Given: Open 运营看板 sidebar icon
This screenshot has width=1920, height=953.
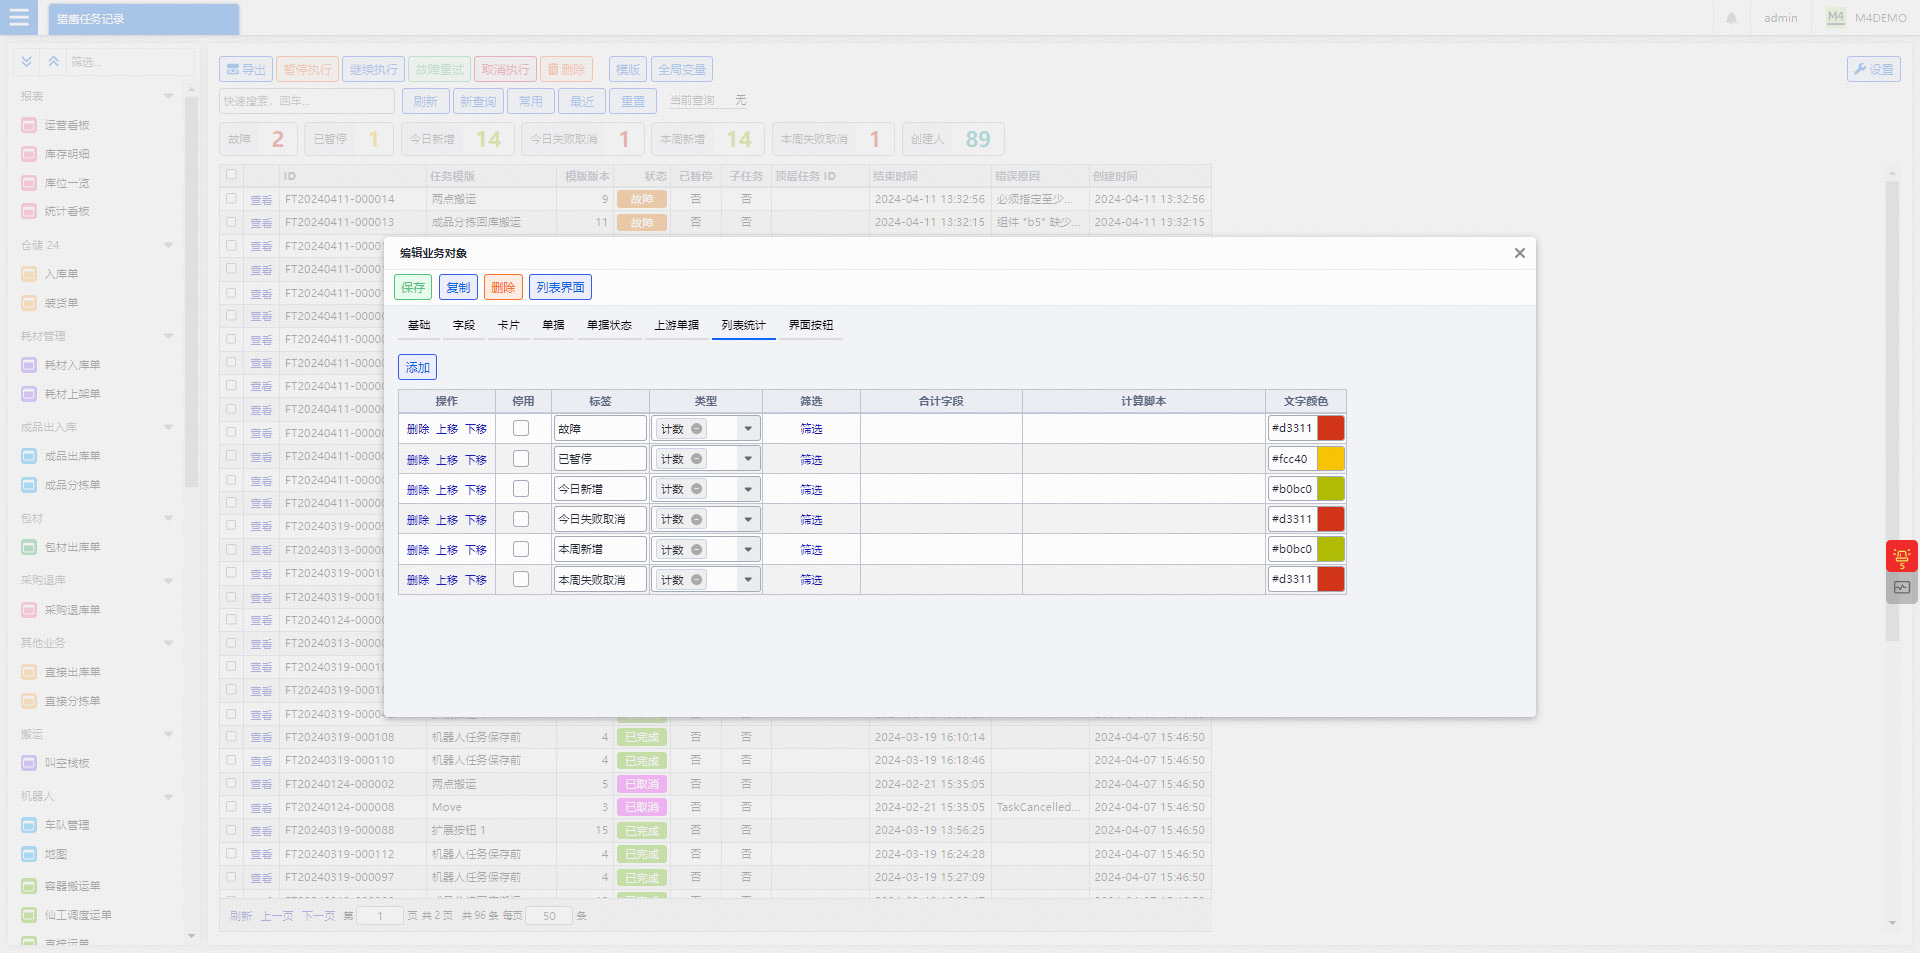Looking at the screenshot, I should click(x=29, y=125).
